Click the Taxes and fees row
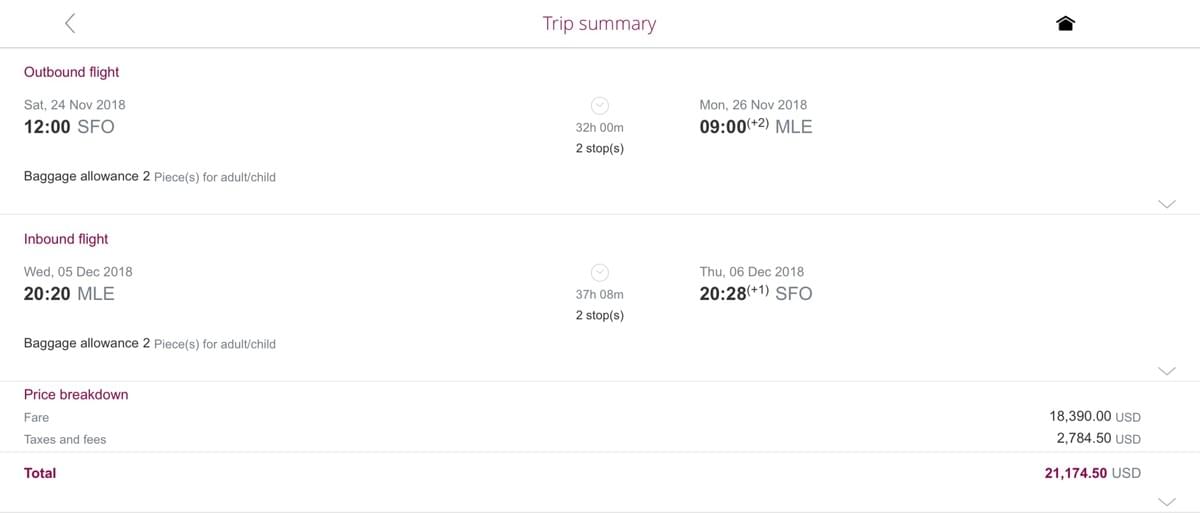 coord(582,439)
